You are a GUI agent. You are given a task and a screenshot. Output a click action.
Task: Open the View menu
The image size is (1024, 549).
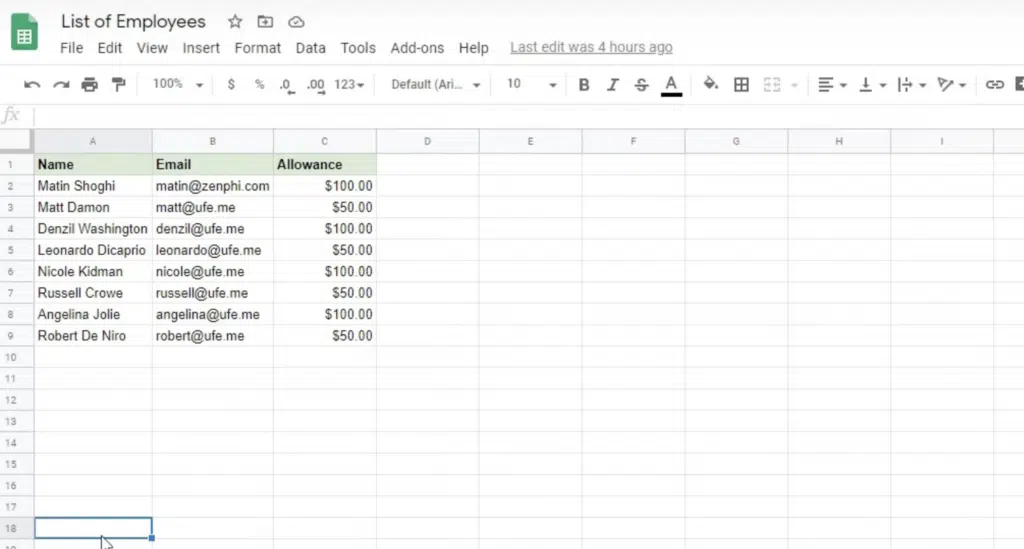[x=152, y=48]
